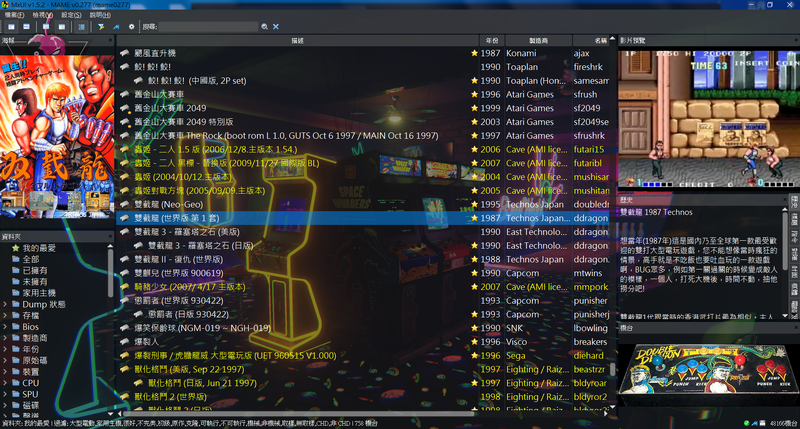Screen dimensions: 800x429
Task: Click game icon beside 爆裂人
Action: [x=124, y=342]
